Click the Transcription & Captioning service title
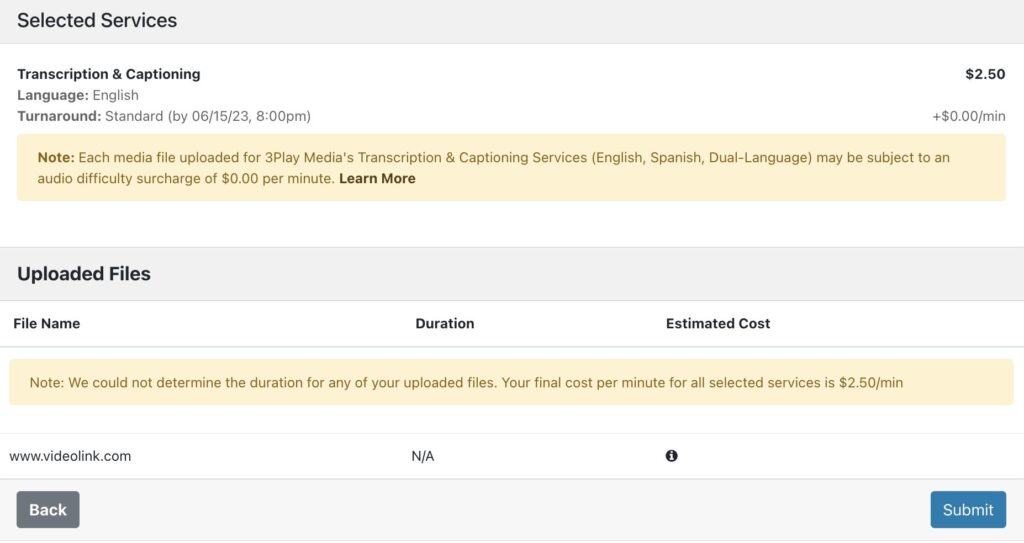The image size is (1024, 543). [x=109, y=74]
